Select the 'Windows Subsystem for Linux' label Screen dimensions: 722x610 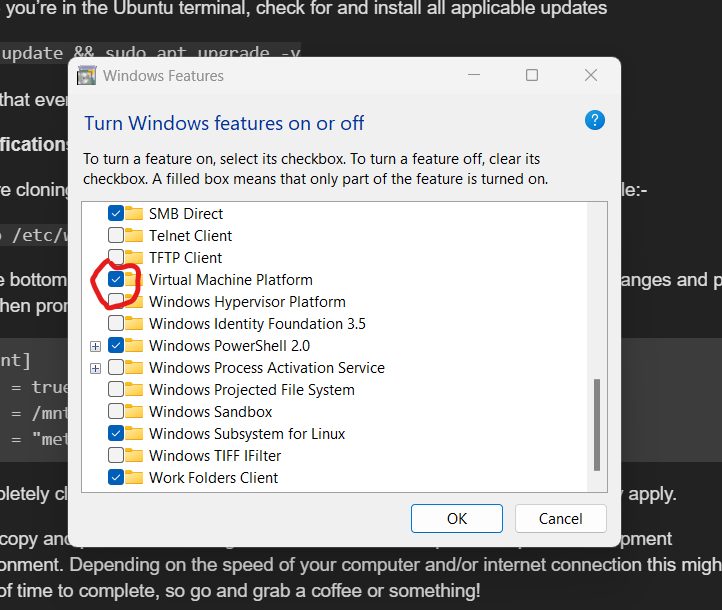tap(247, 434)
